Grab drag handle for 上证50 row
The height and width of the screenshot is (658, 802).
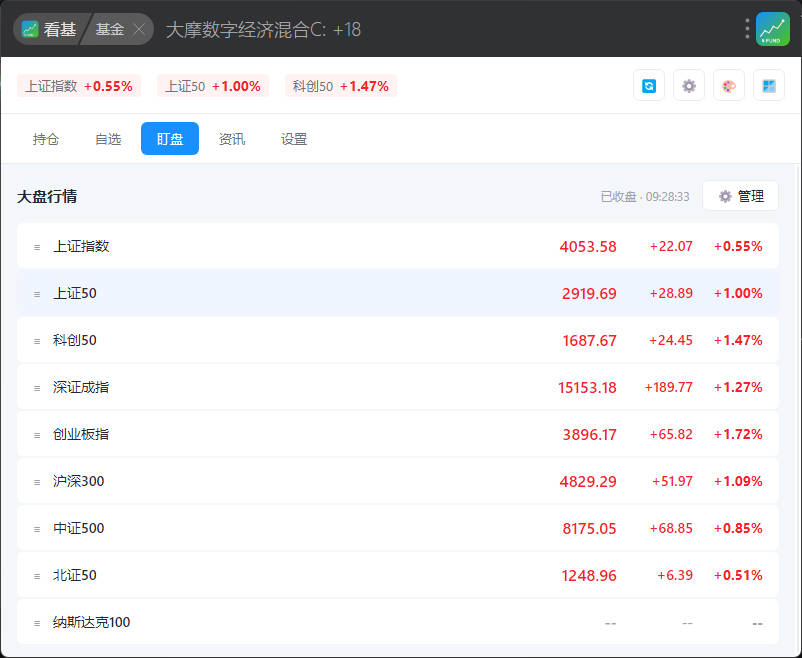(37, 294)
